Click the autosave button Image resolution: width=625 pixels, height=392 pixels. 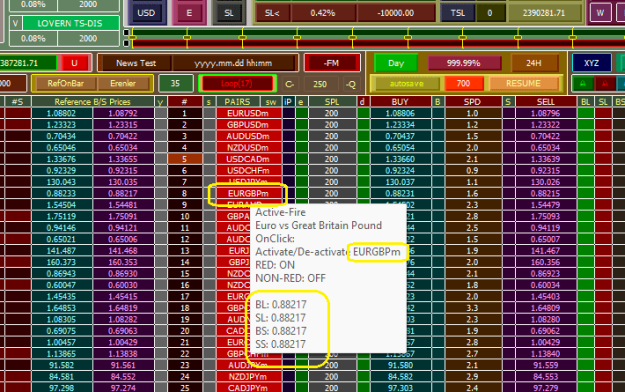(407, 83)
